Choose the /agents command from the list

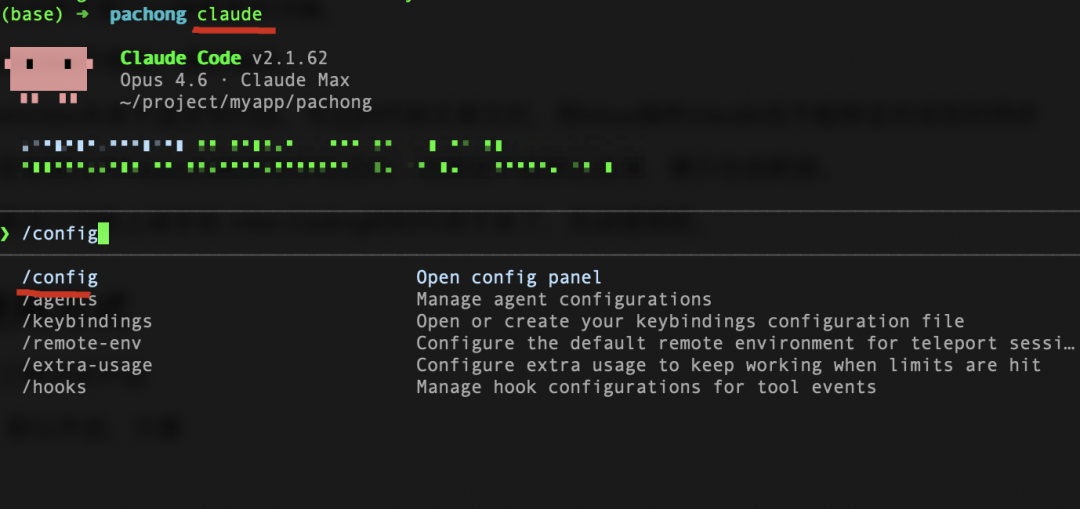point(60,299)
